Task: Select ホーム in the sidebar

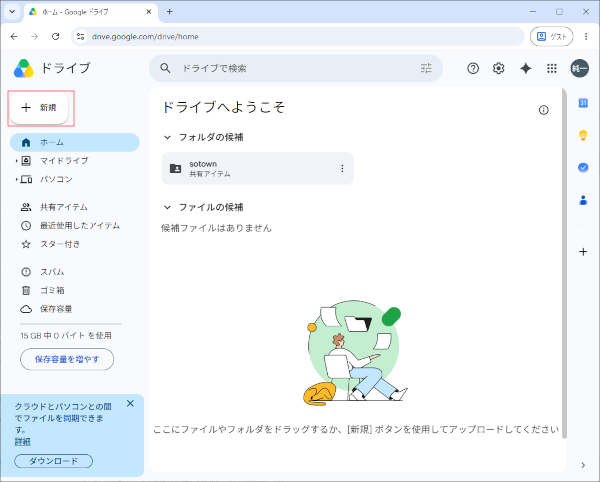Action: pyautogui.click(x=75, y=142)
